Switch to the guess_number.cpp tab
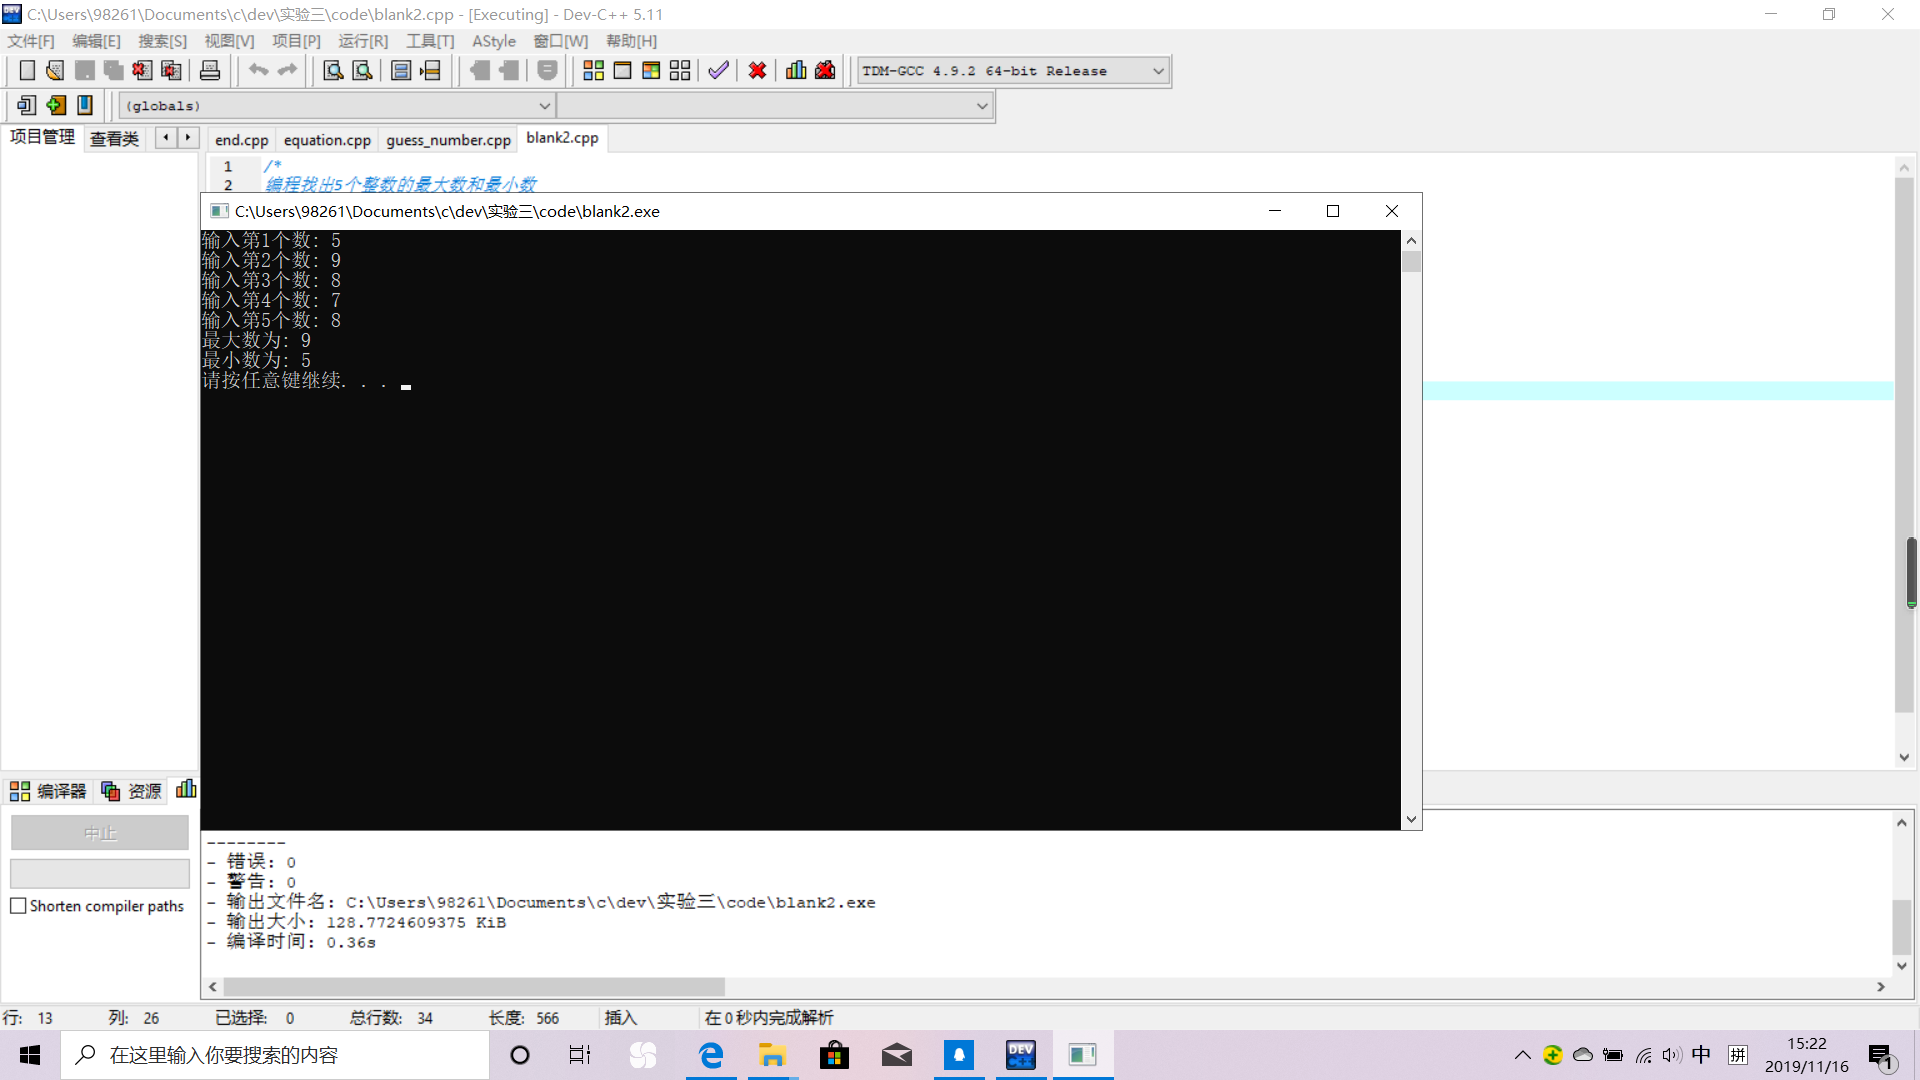 [x=448, y=140]
